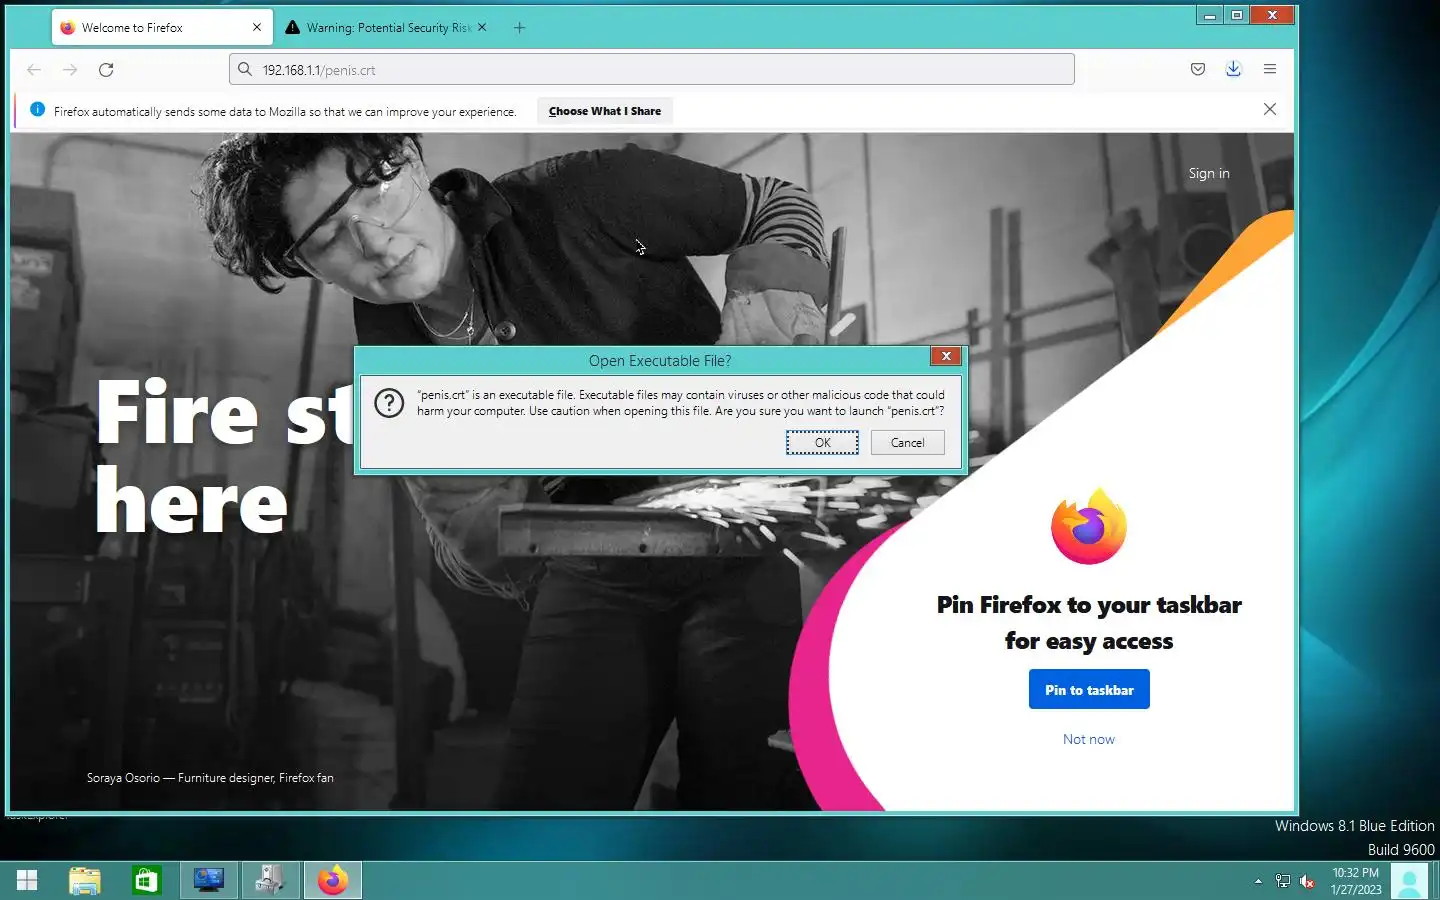Open the installer taskbar app icon
Image resolution: width=1440 pixels, height=900 pixels.
click(270, 880)
